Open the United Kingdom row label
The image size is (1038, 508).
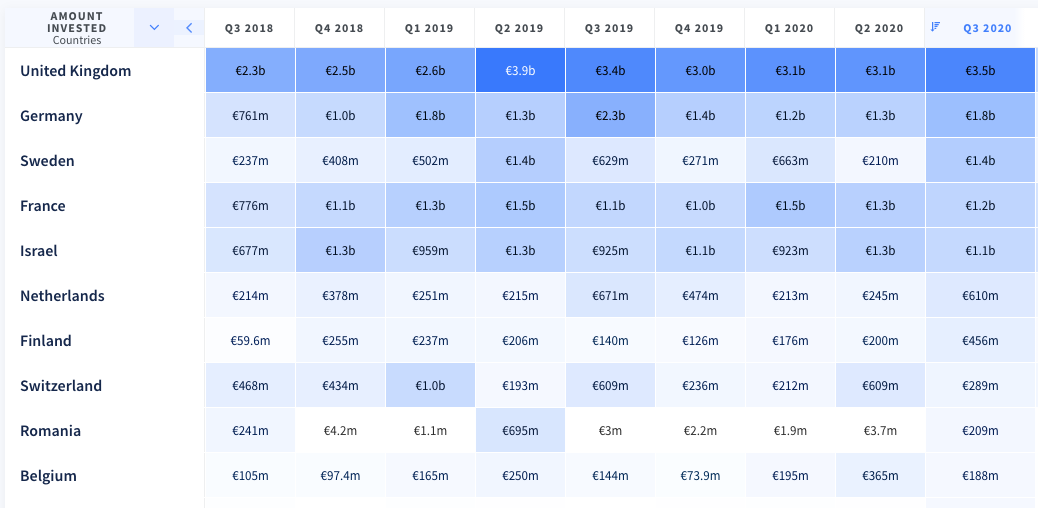click(x=75, y=71)
